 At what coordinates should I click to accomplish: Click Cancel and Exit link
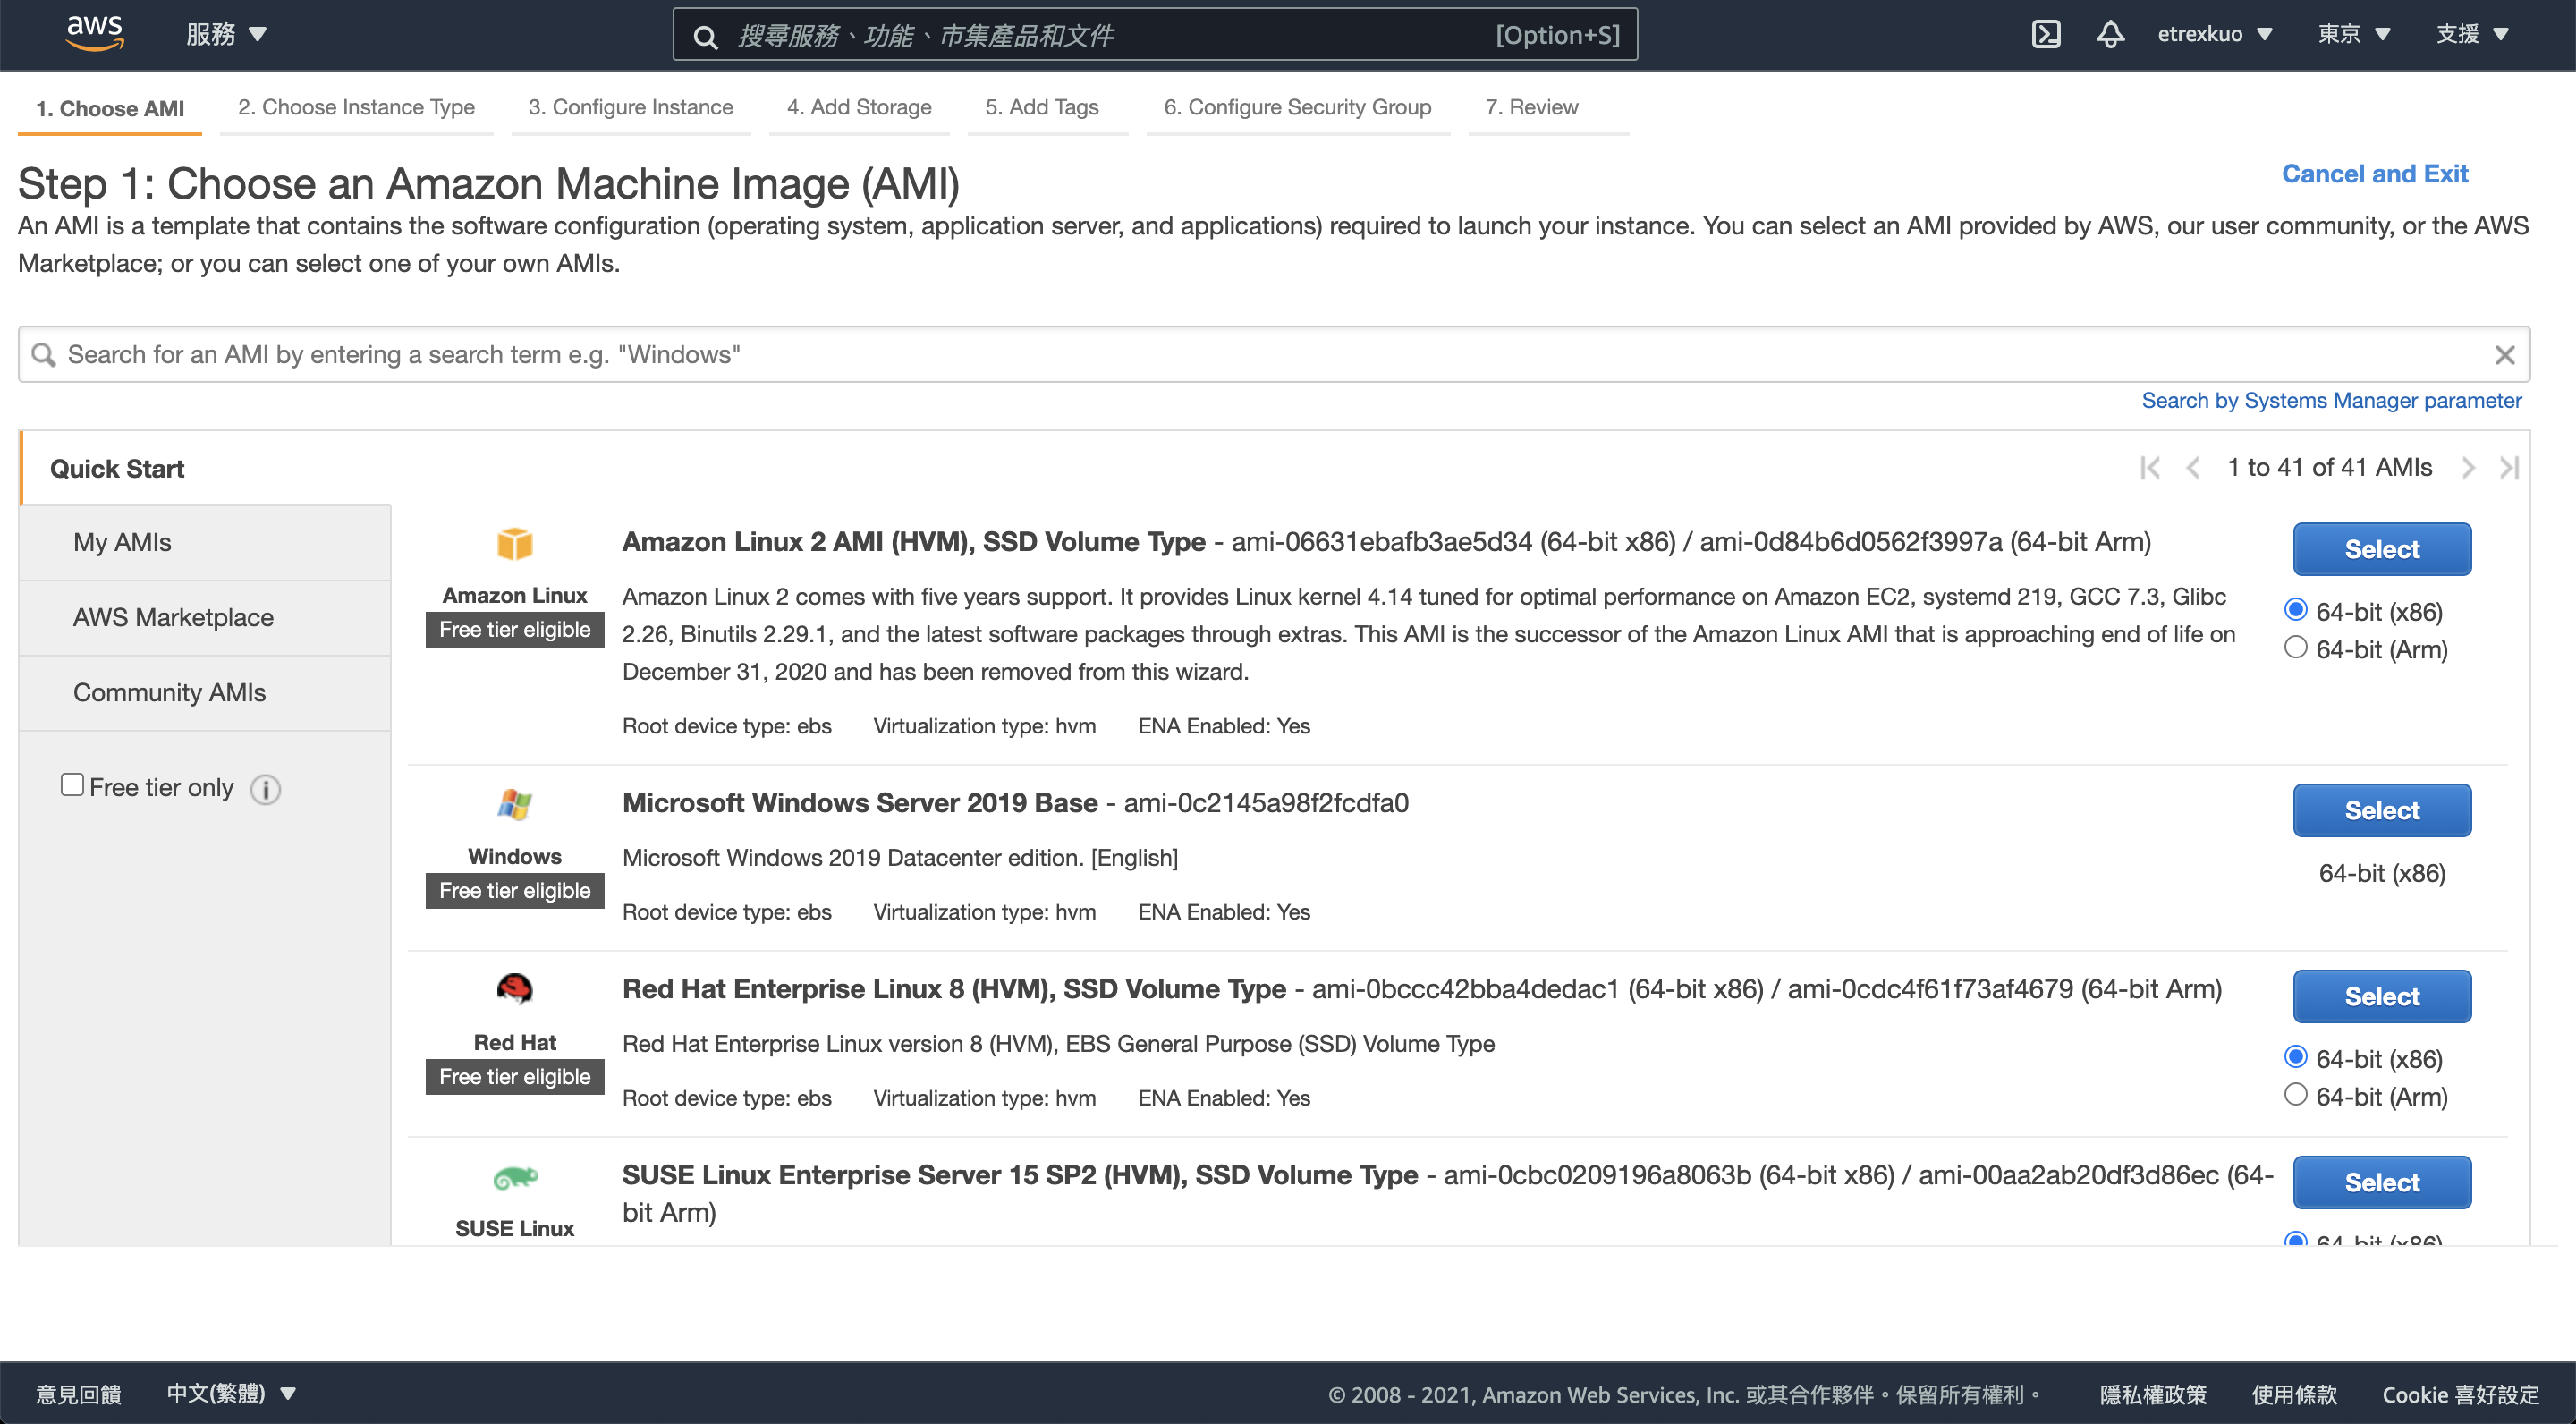[x=2374, y=174]
